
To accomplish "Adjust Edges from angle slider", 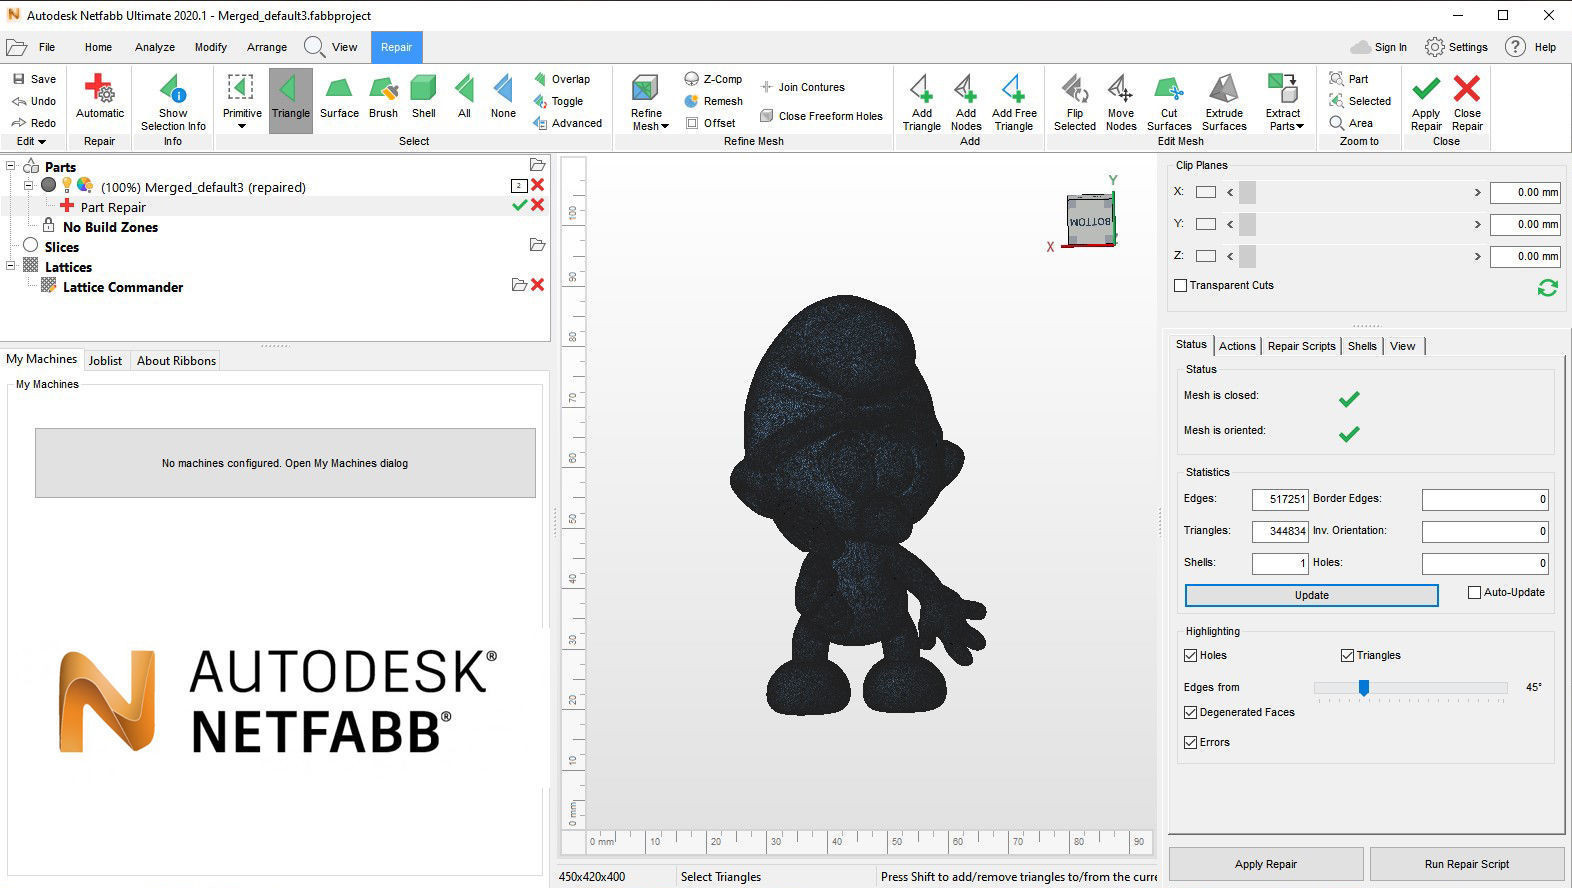I will point(1363,687).
